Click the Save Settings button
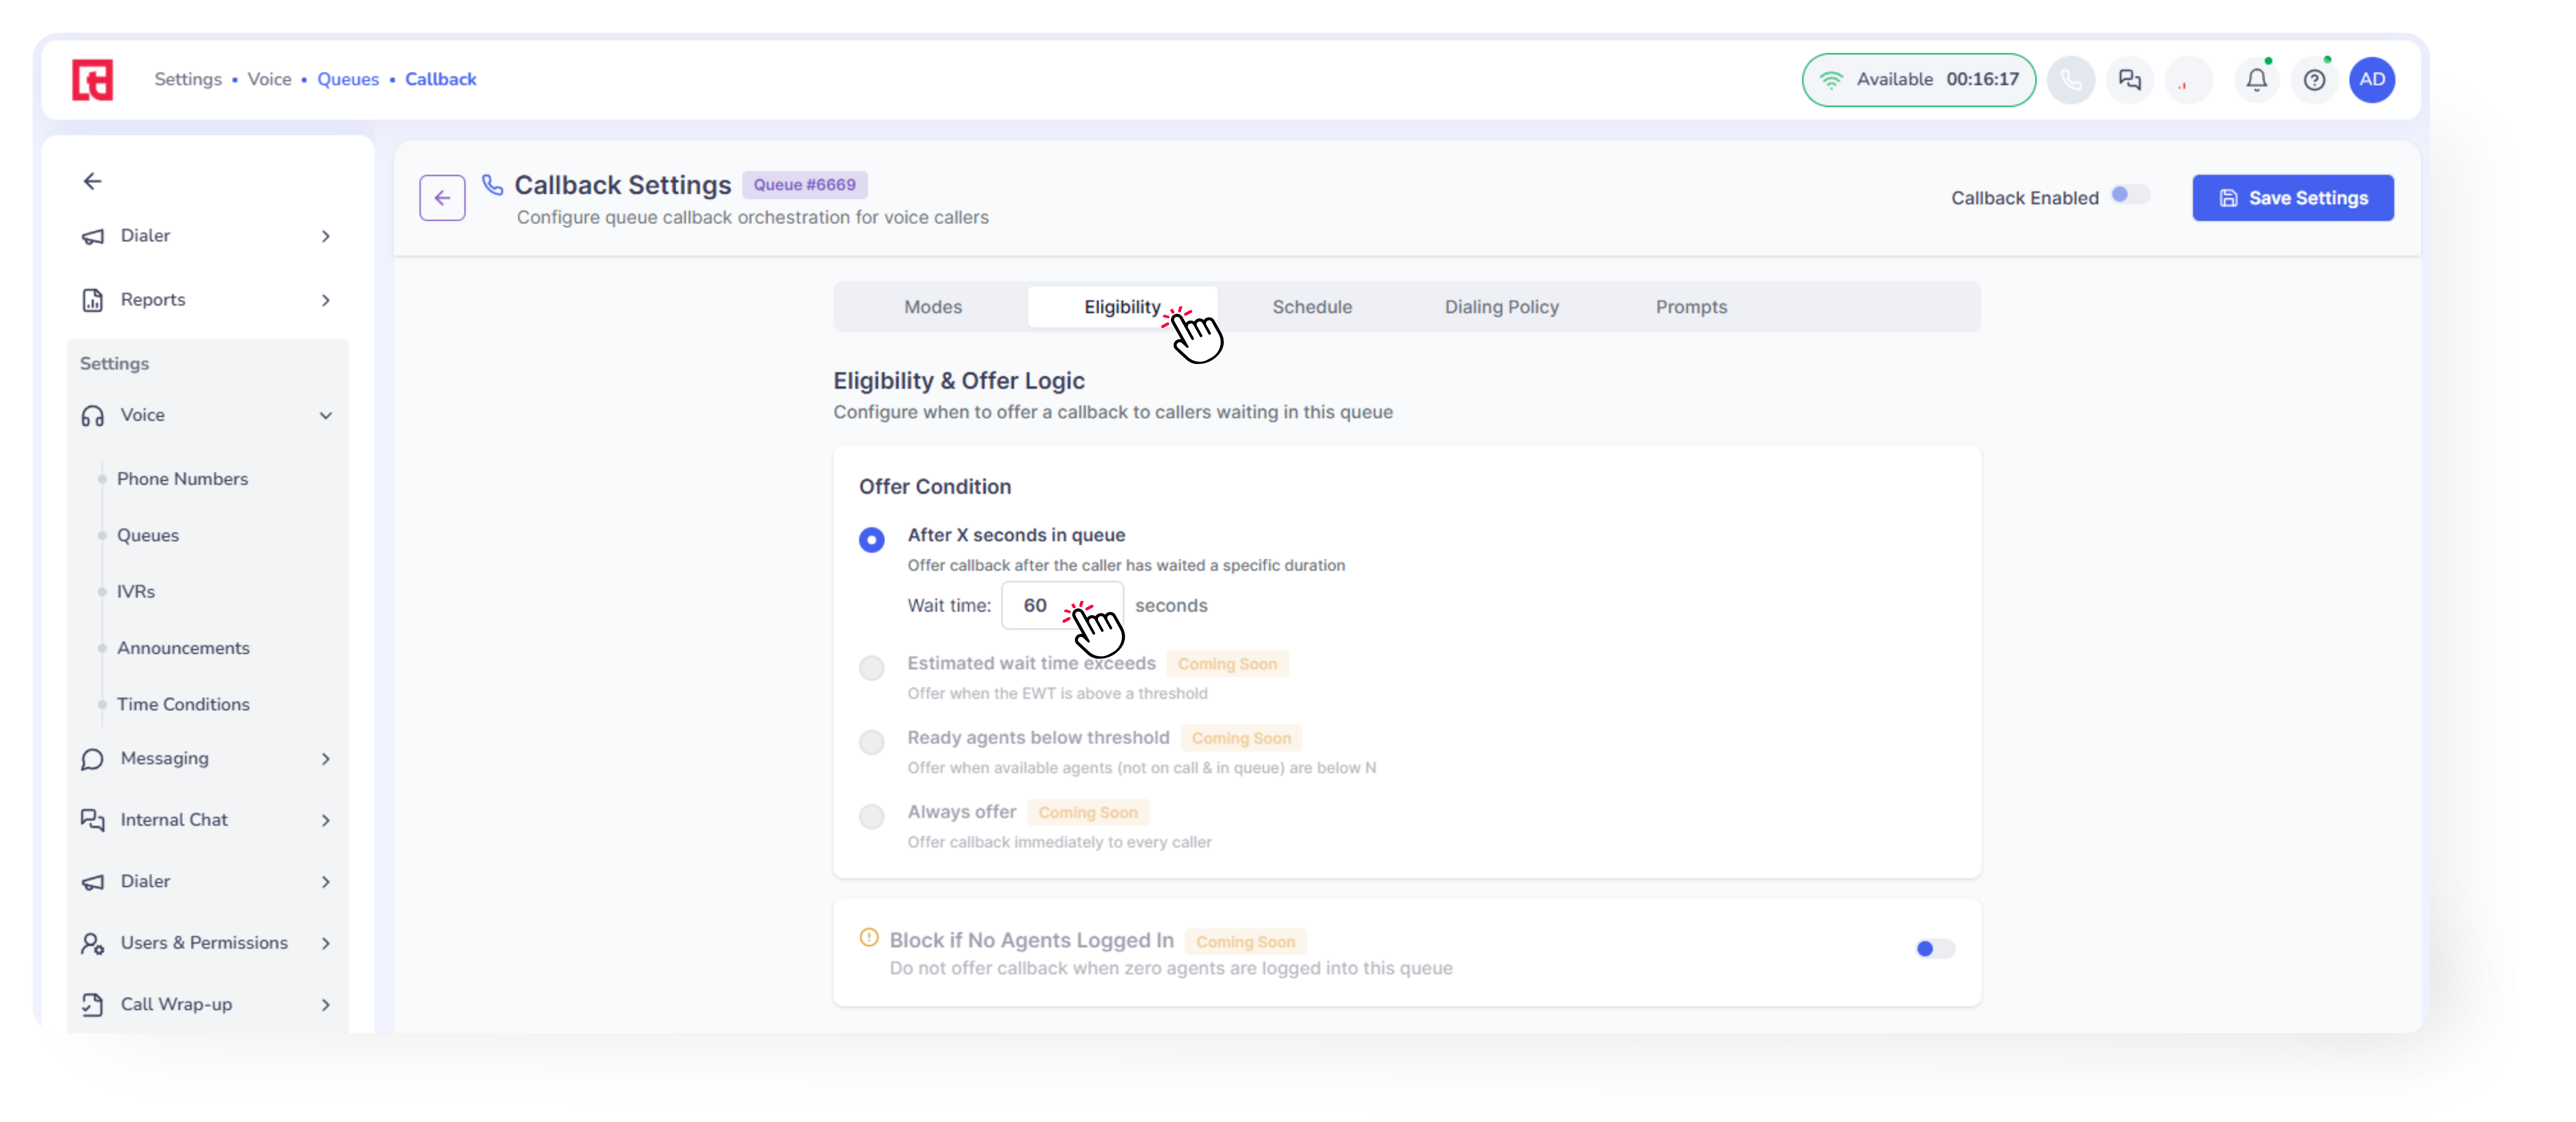 pos(2292,198)
